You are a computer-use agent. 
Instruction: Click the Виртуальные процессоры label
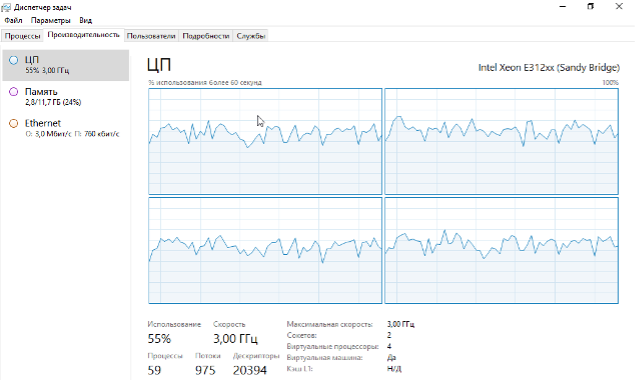click(x=333, y=347)
